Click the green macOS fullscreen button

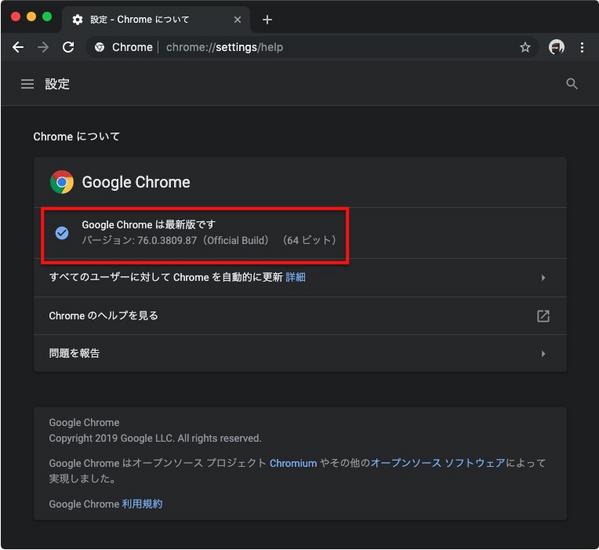pos(47,16)
